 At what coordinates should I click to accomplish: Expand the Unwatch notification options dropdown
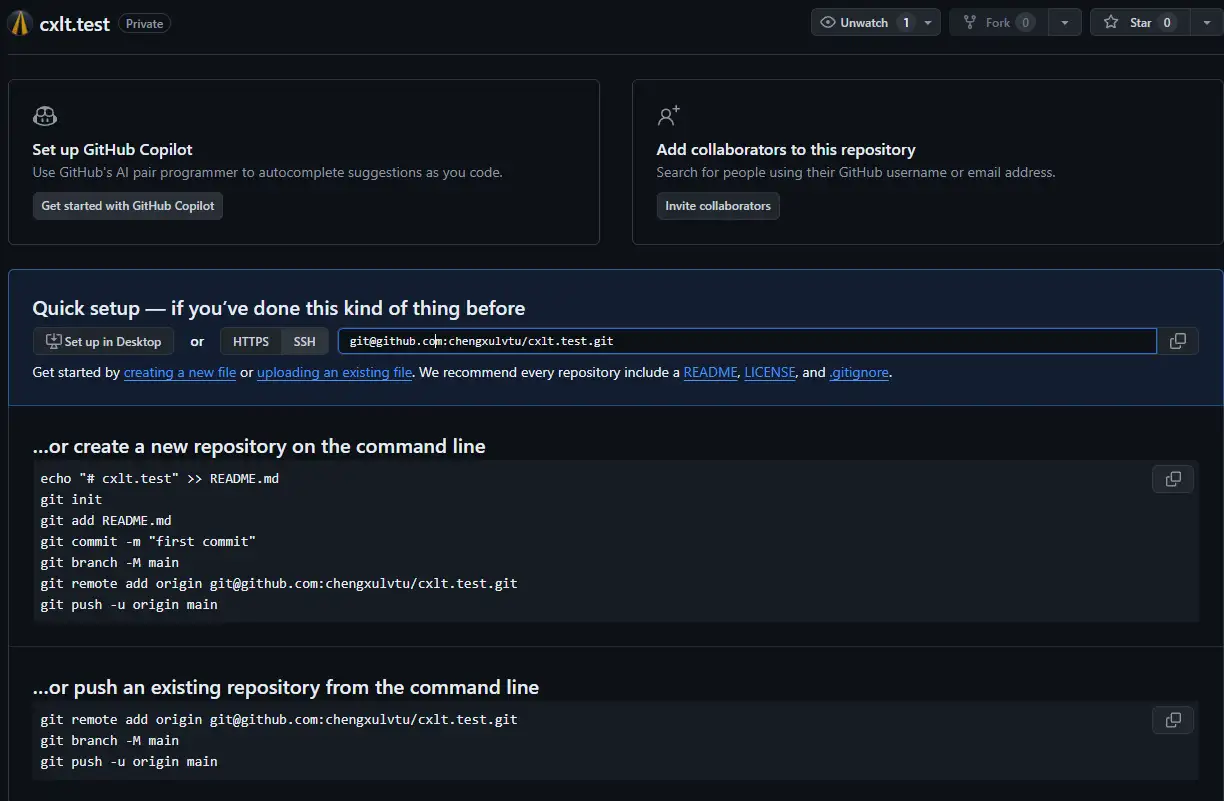928,23
